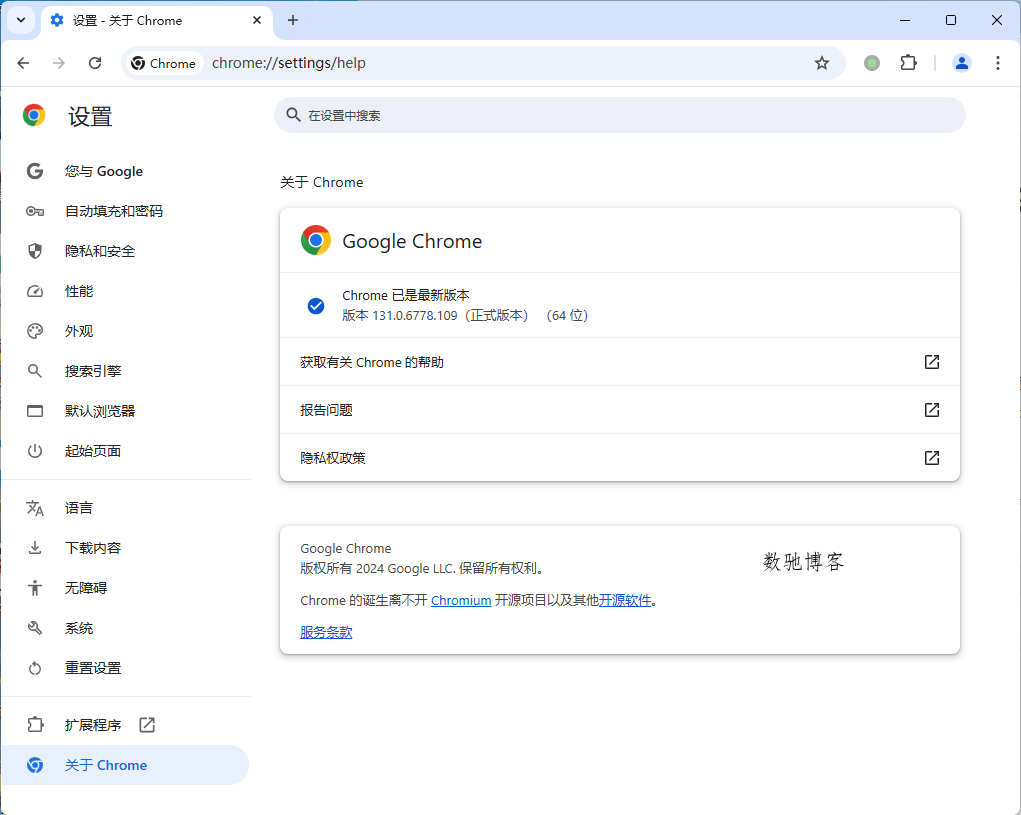This screenshot has height=815, width=1021.
Task: Click the address bar URL chrome://settings/help
Action: [x=288, y=63]
